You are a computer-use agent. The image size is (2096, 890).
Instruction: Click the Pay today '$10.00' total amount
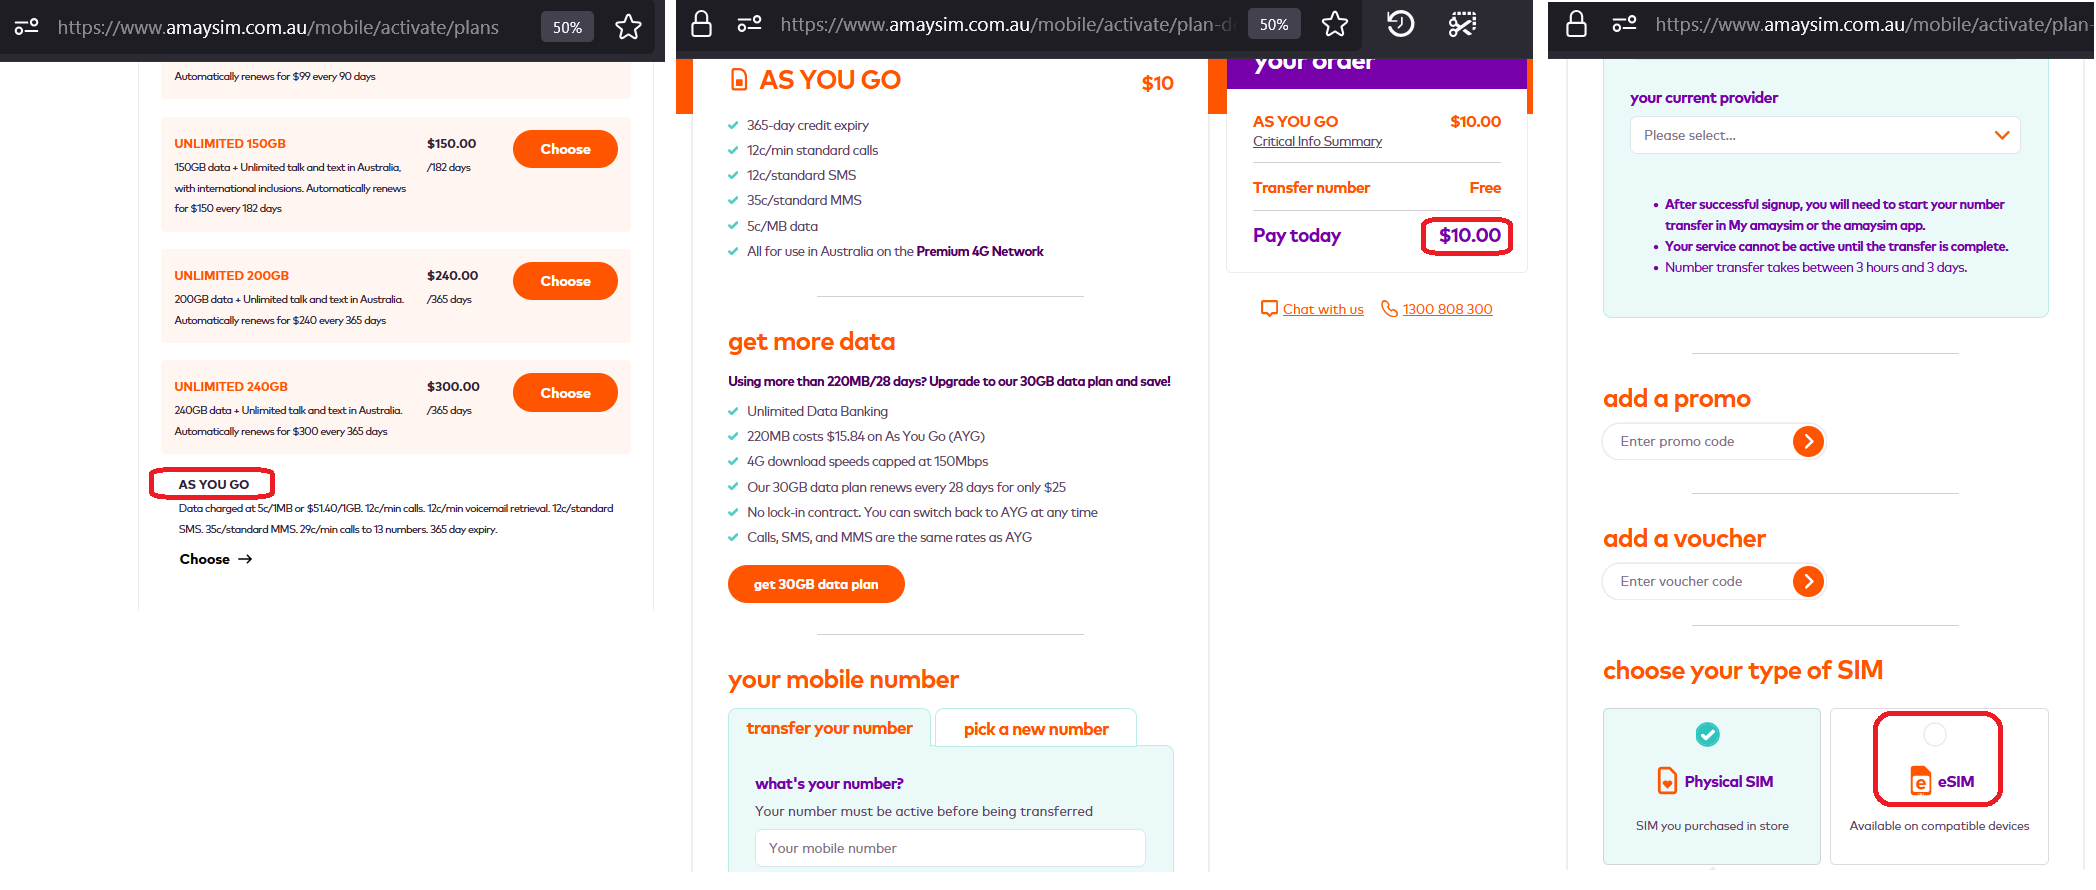[x=1469, y=236]
